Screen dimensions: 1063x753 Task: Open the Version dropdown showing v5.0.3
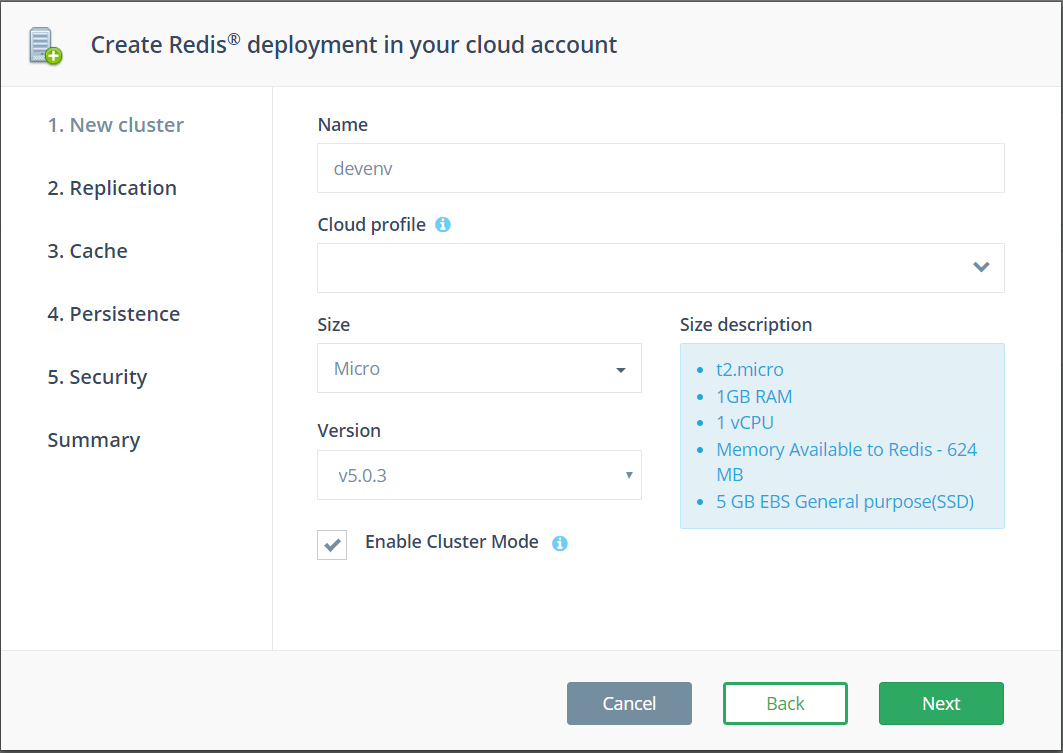(479, 475)
